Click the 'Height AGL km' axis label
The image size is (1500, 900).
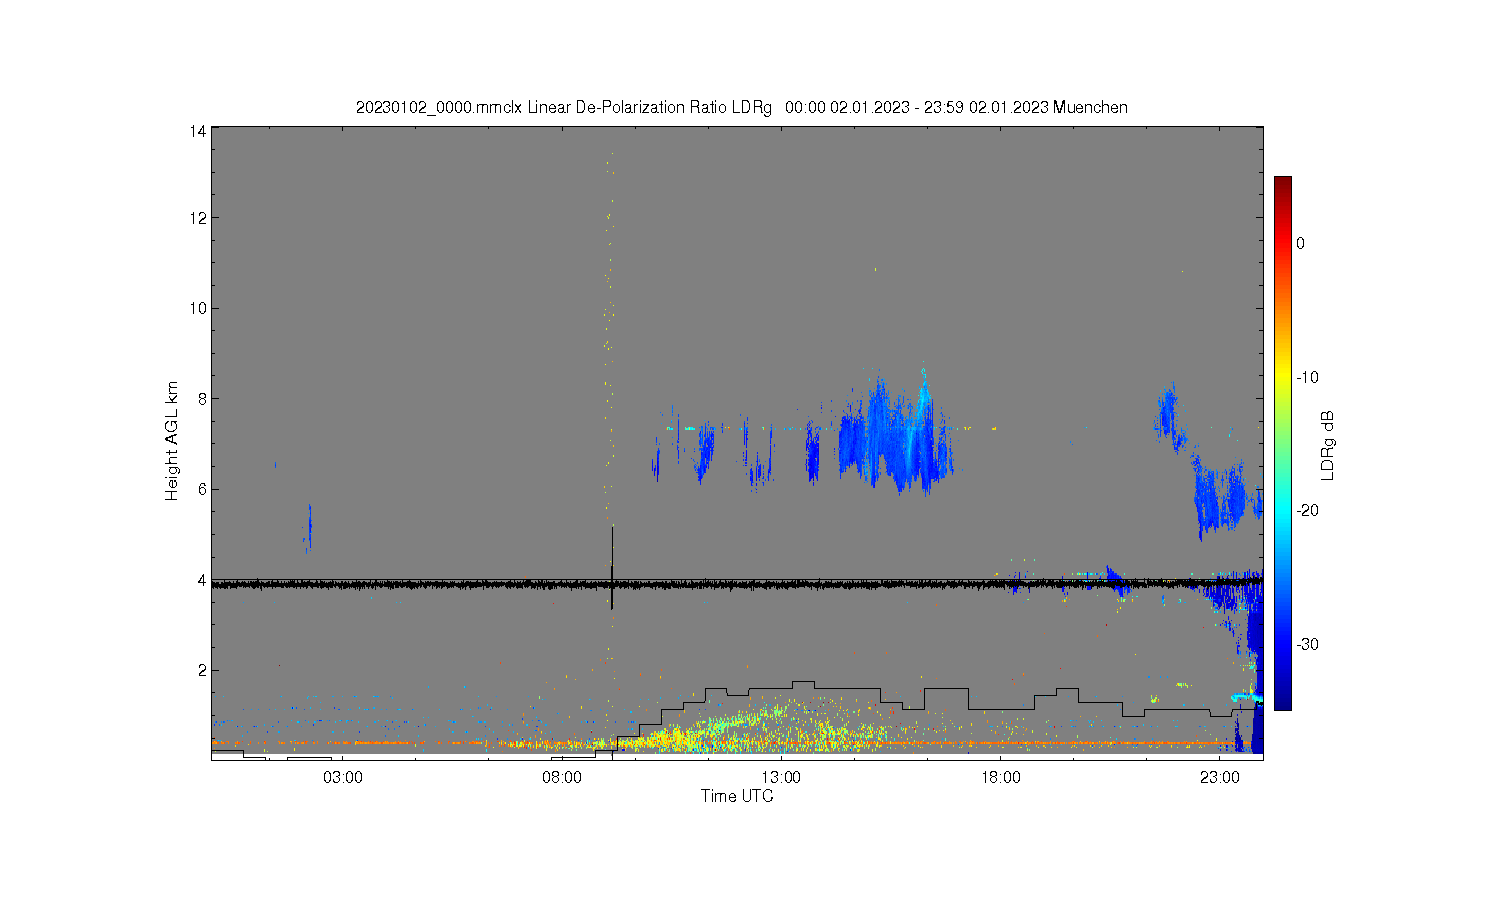(x=172, y=441)
